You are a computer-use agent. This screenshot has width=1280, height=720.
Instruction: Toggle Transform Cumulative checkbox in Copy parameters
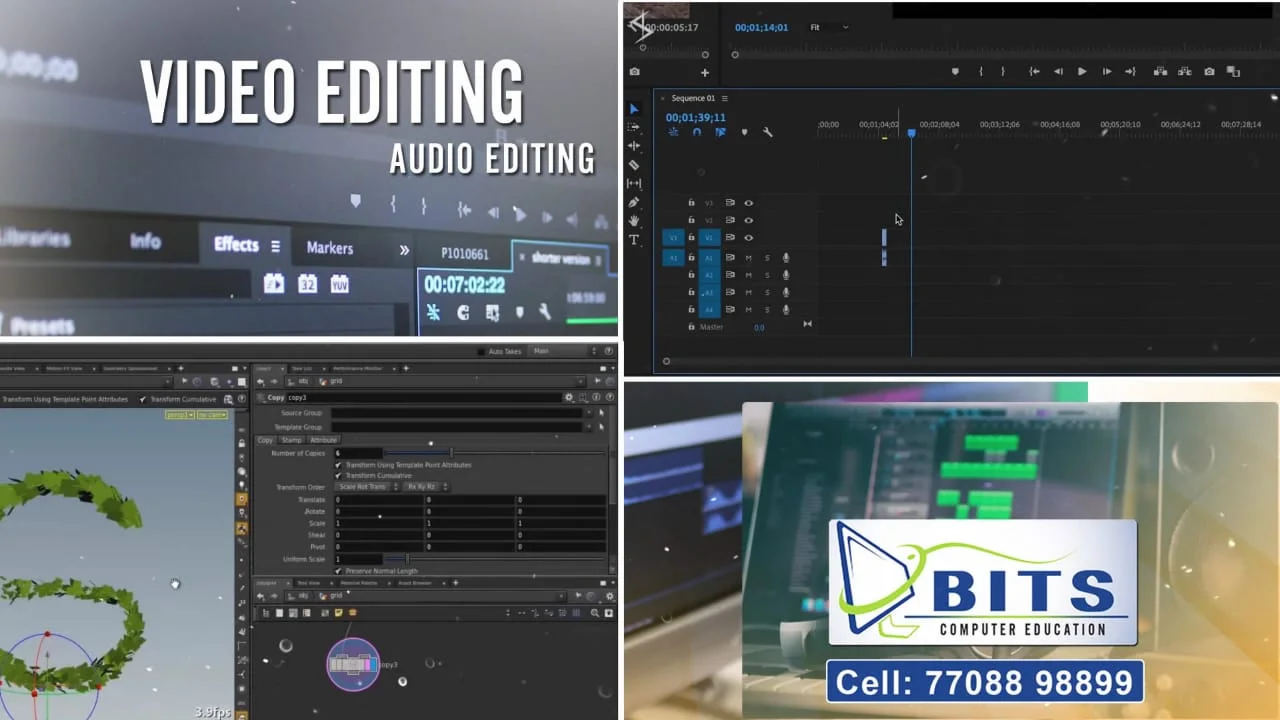tap(339, 476)
